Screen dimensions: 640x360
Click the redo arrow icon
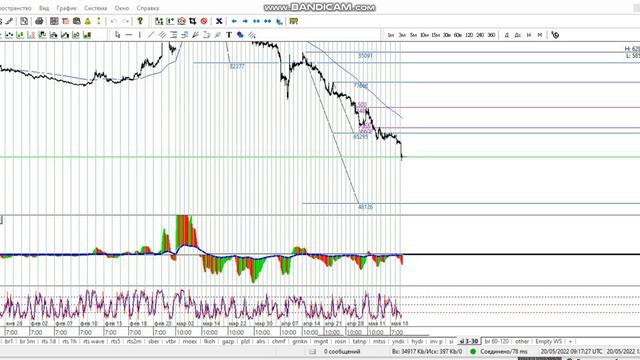125,21
